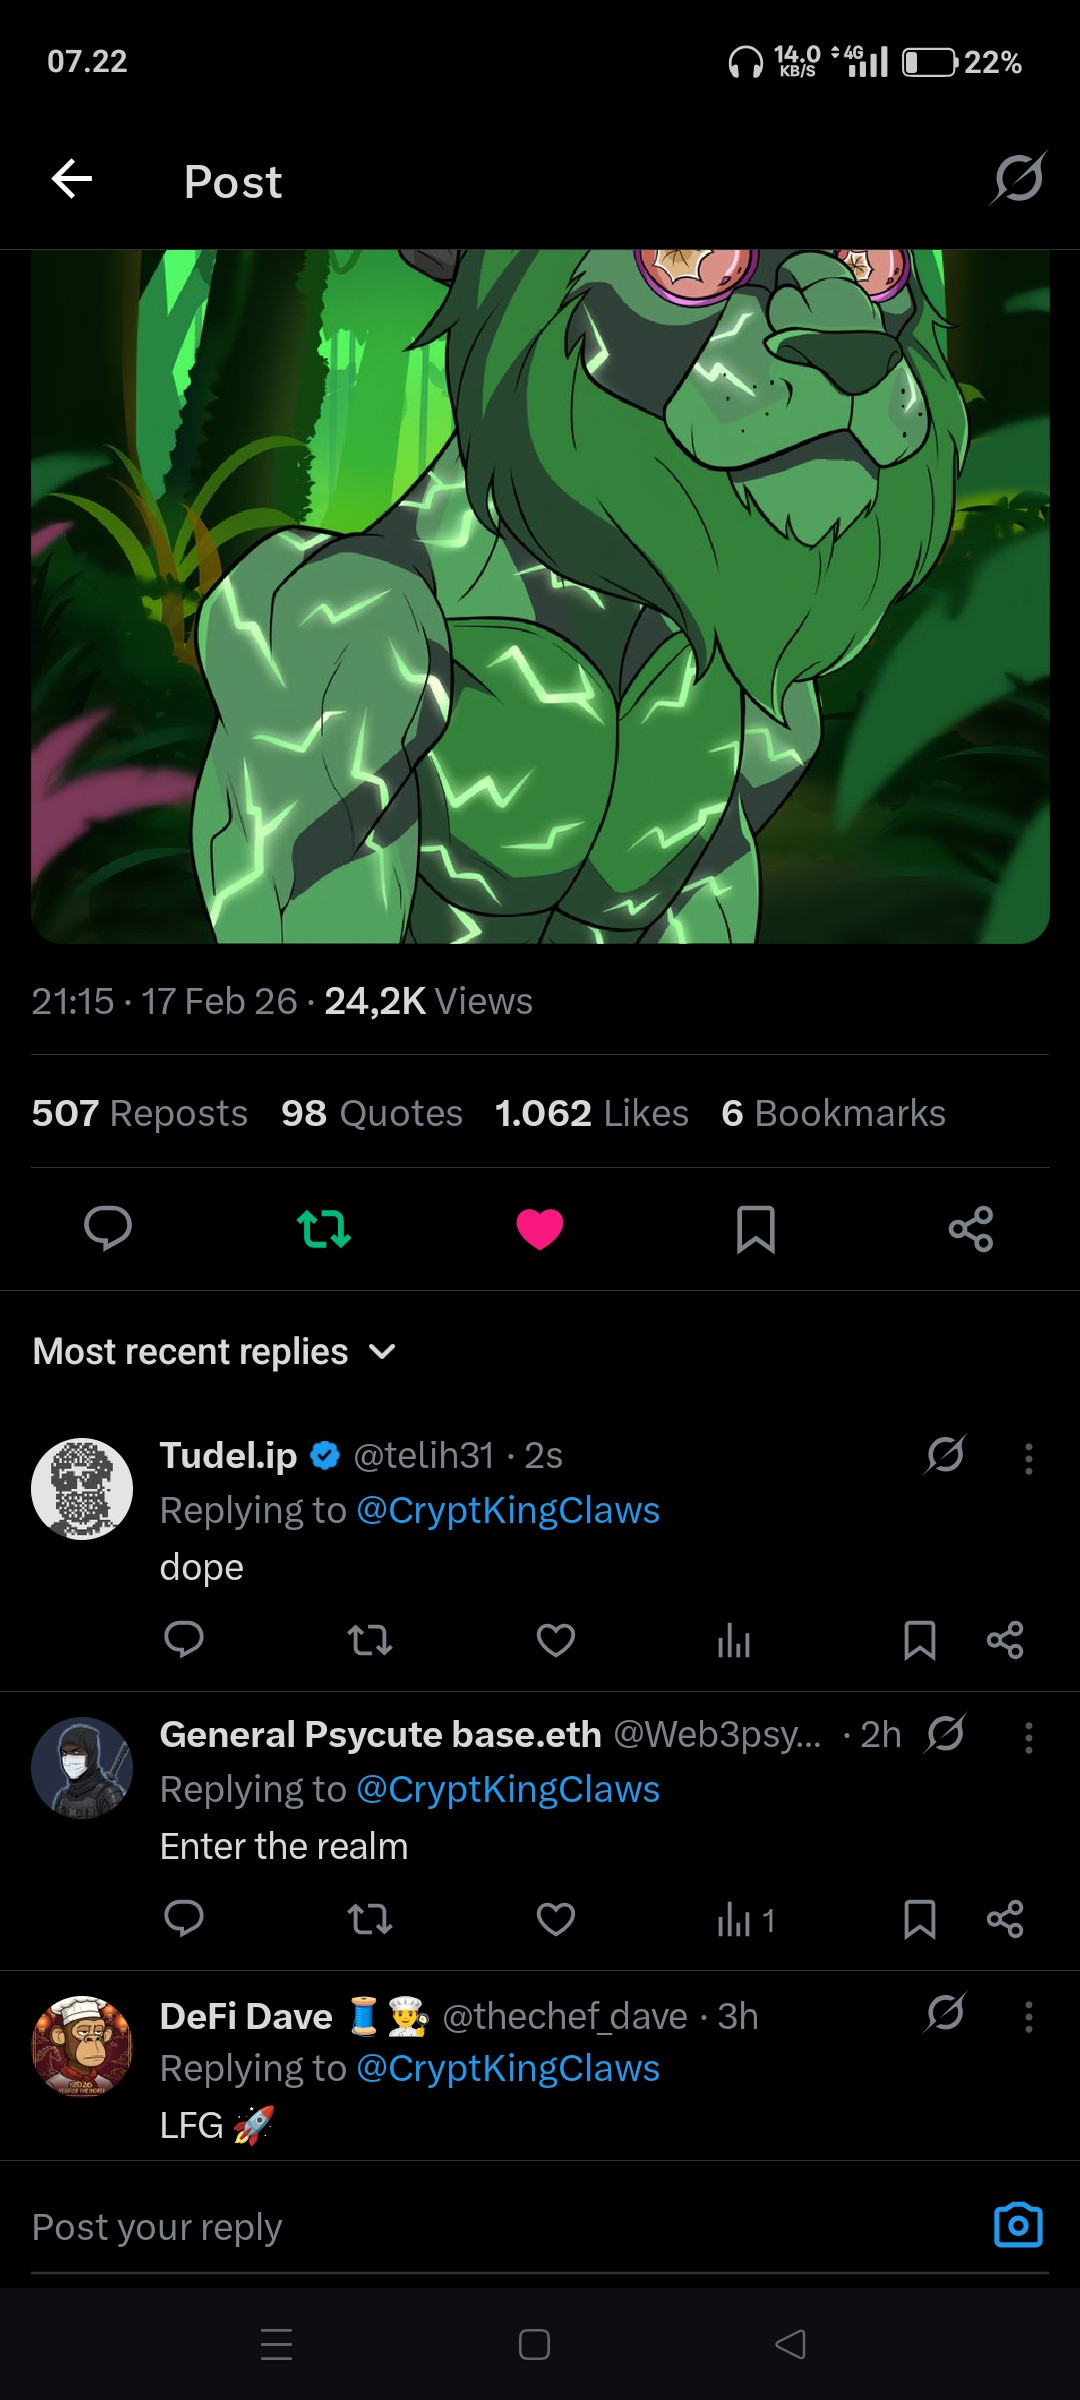Expand the Most recent replies sort dropdown
The image size is (1080, 2400).
coord(215,1352)
